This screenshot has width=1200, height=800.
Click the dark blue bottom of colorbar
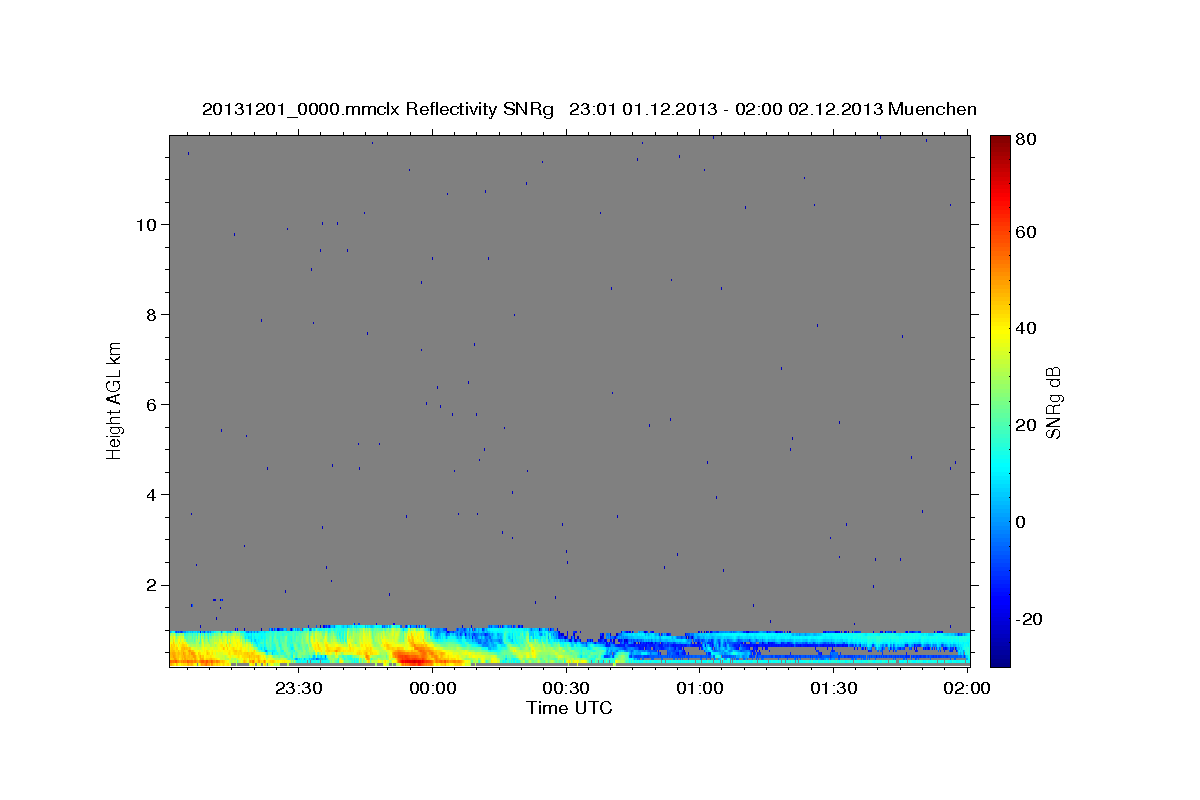[999, 655]
